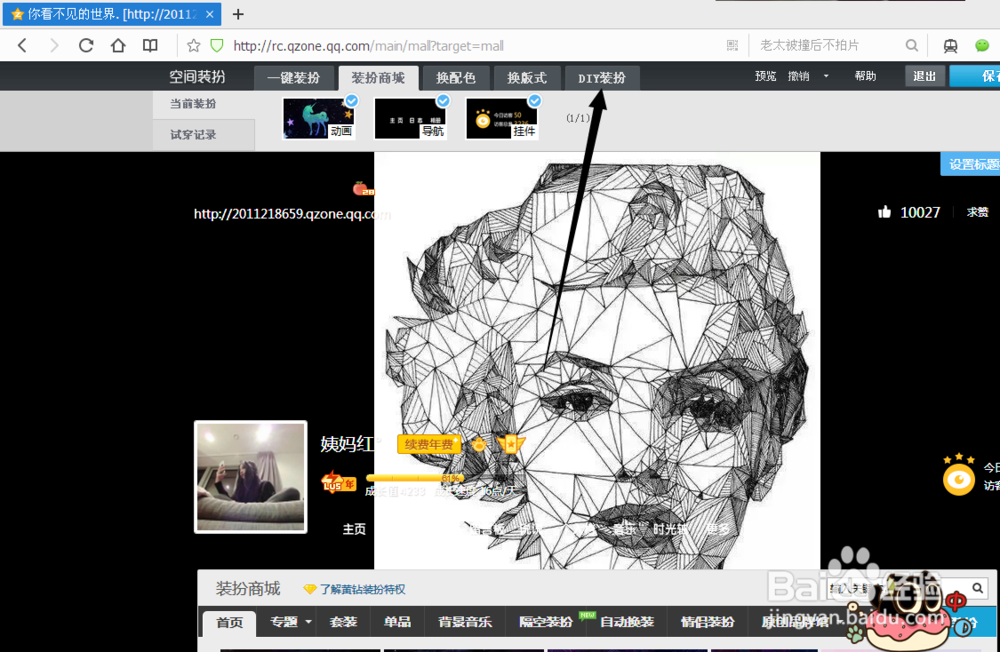Expand the dropdown arrow next to 撤销

pyautogui.click(x=827, y=76)
